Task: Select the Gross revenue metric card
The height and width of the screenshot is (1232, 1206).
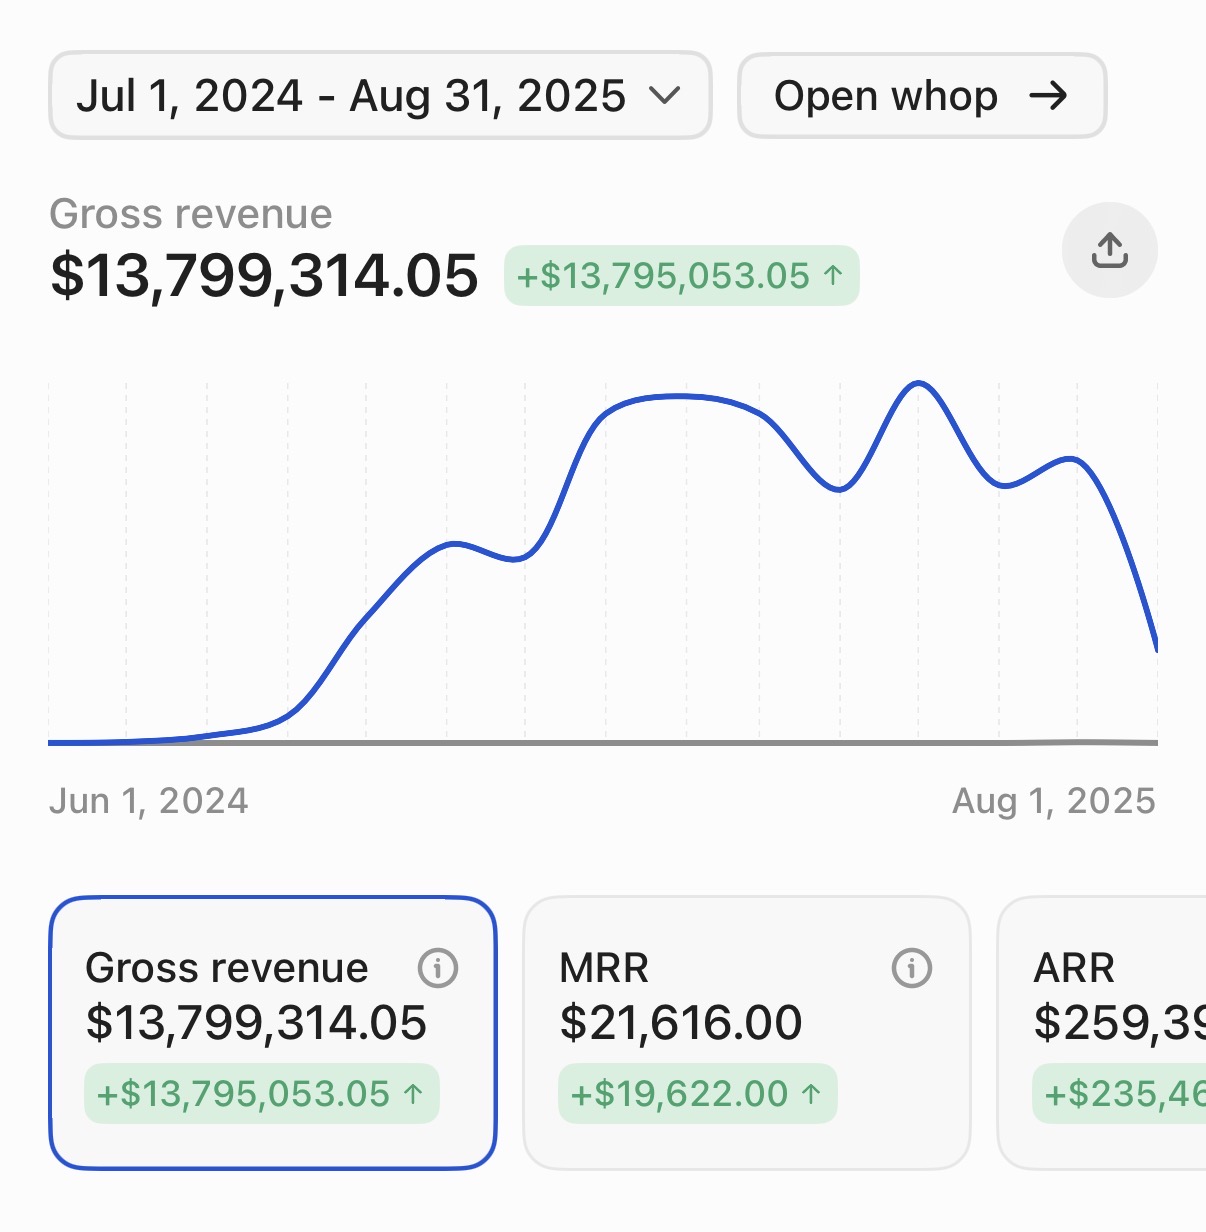Action: pyautogui.click(x=272, y=1032)
